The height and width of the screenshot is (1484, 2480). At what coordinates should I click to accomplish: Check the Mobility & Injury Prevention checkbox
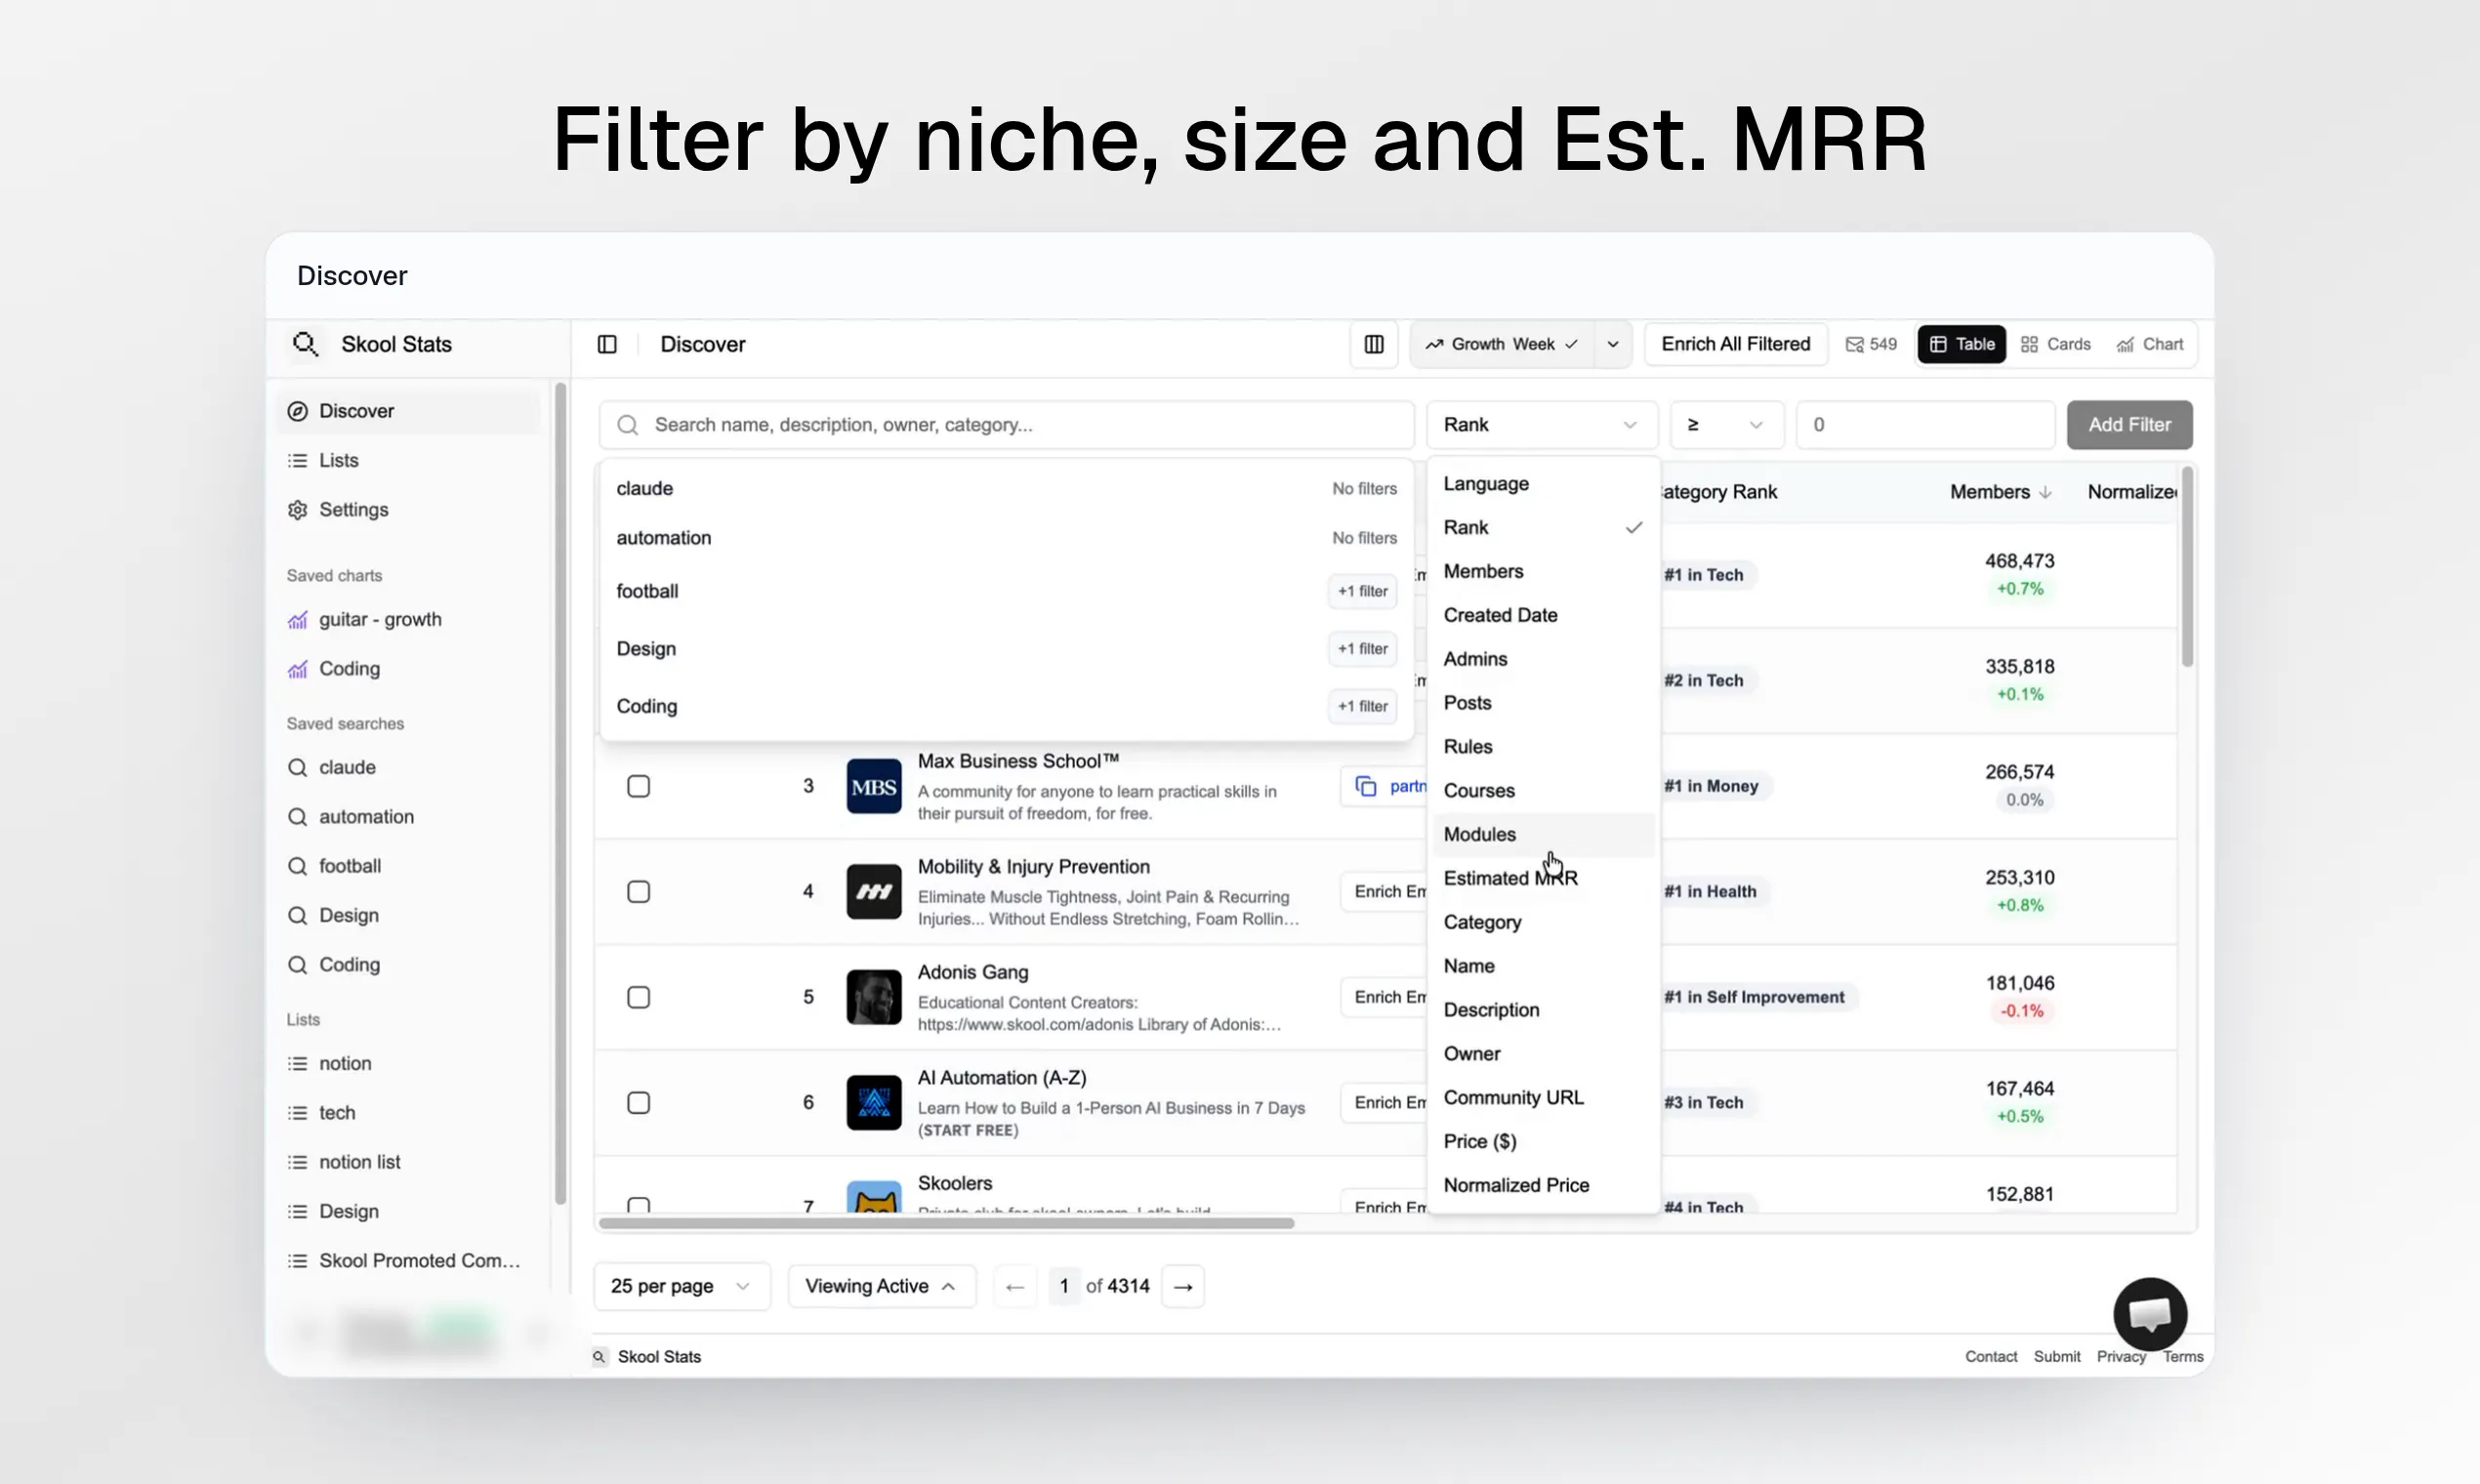tap(638, 892)
